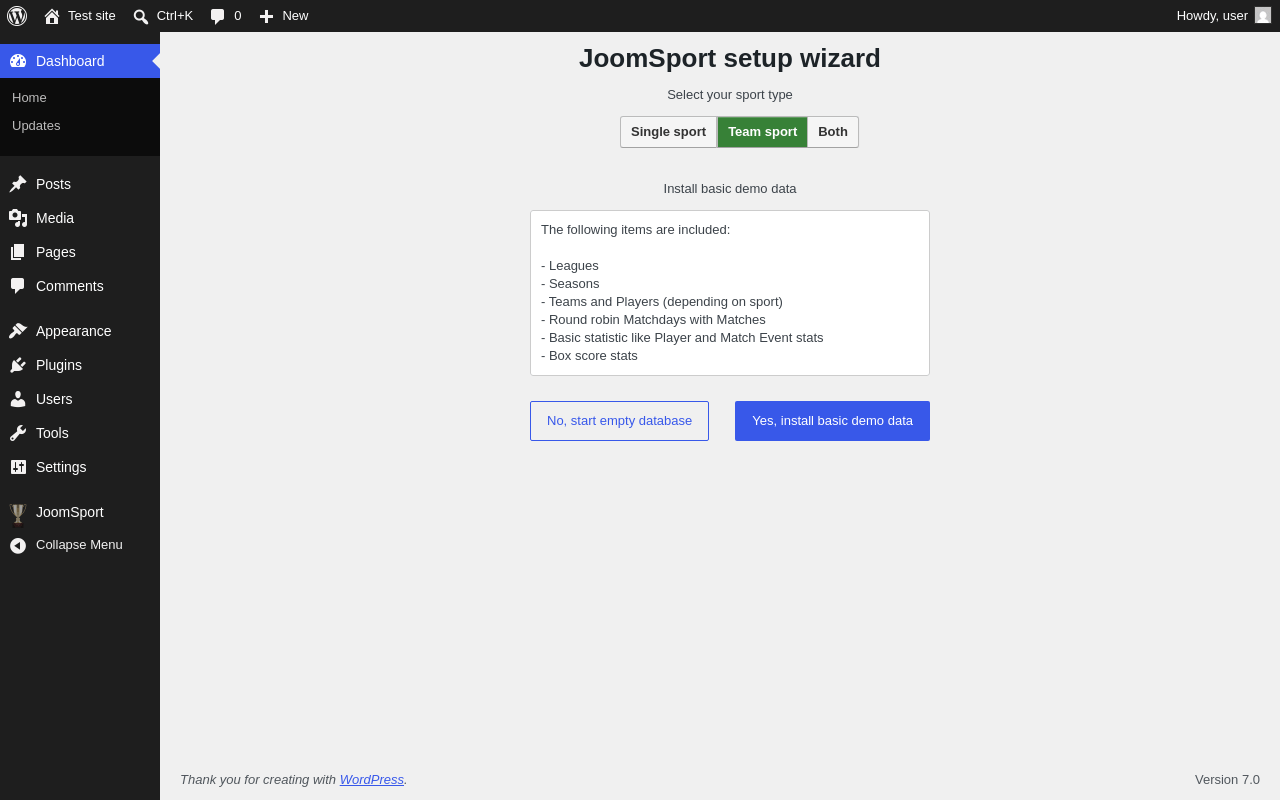Viewport: 1280px width, 800px height.
Task: Click the comments bubble icon in admin bar
Action: point(218,16)
